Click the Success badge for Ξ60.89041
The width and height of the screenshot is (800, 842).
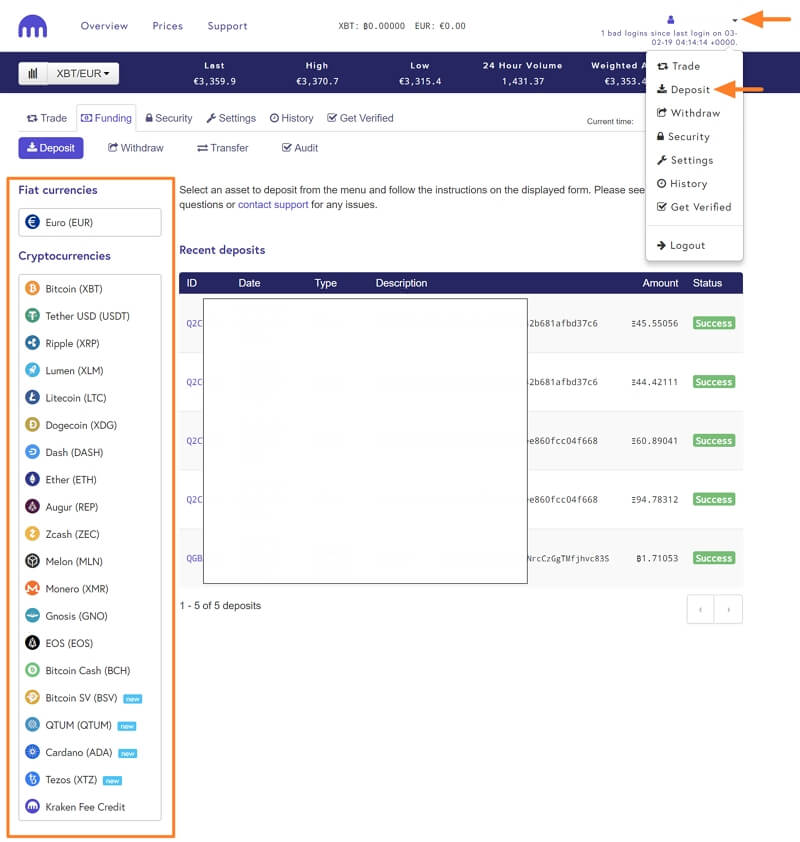tap(714, 440)
